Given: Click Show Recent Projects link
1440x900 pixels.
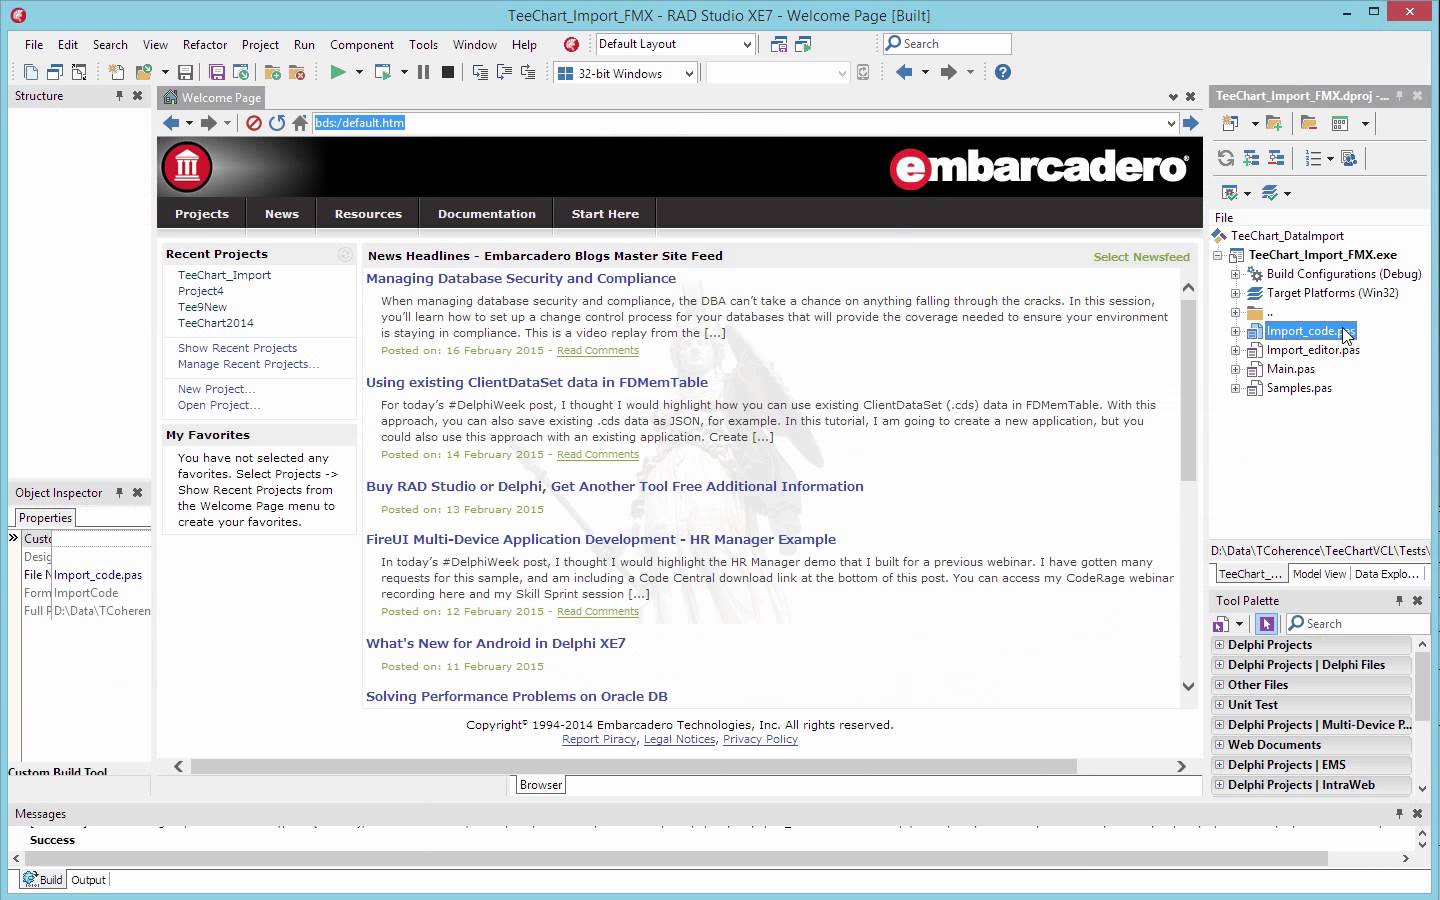Looking at the screenshot, I should [x=237, y=348].
